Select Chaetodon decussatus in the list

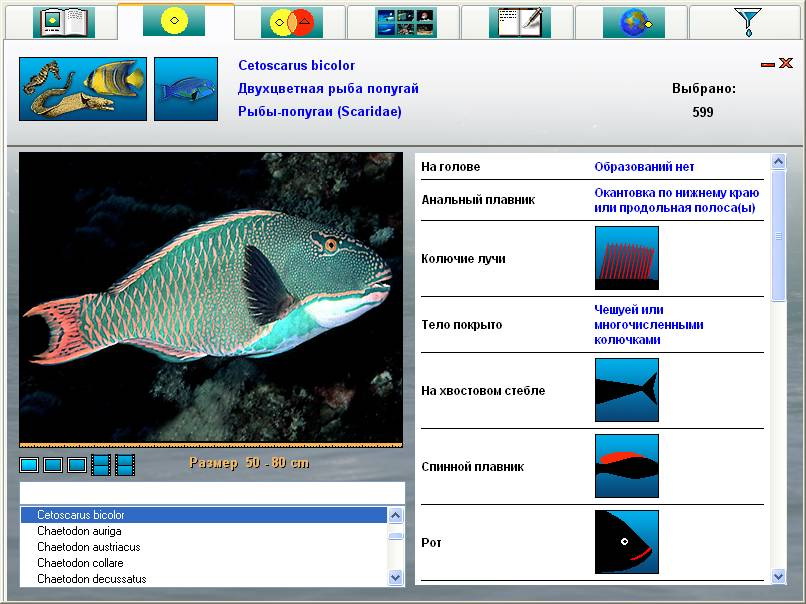(x=204, y=579)
